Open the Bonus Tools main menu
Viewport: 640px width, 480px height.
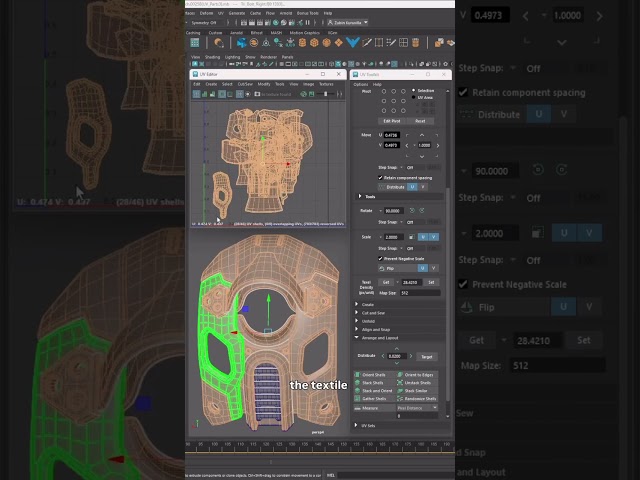point(307,13)
